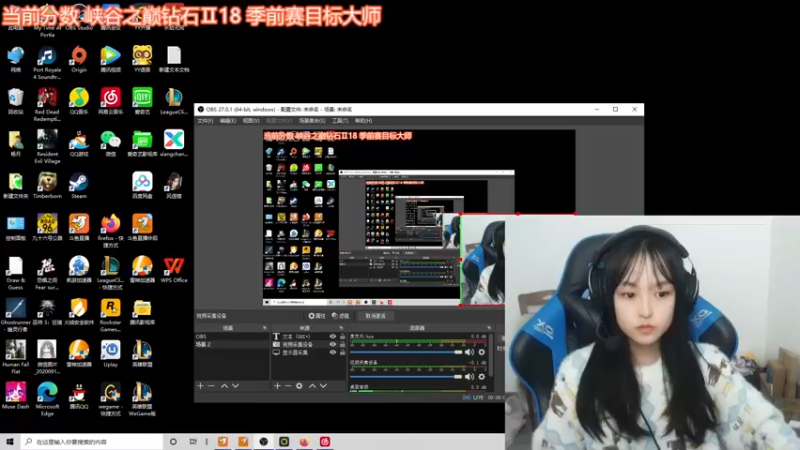This screenshot has width=800, height=450.
Task: Open the File menu in OBS
Action: (x=205, y=121)
